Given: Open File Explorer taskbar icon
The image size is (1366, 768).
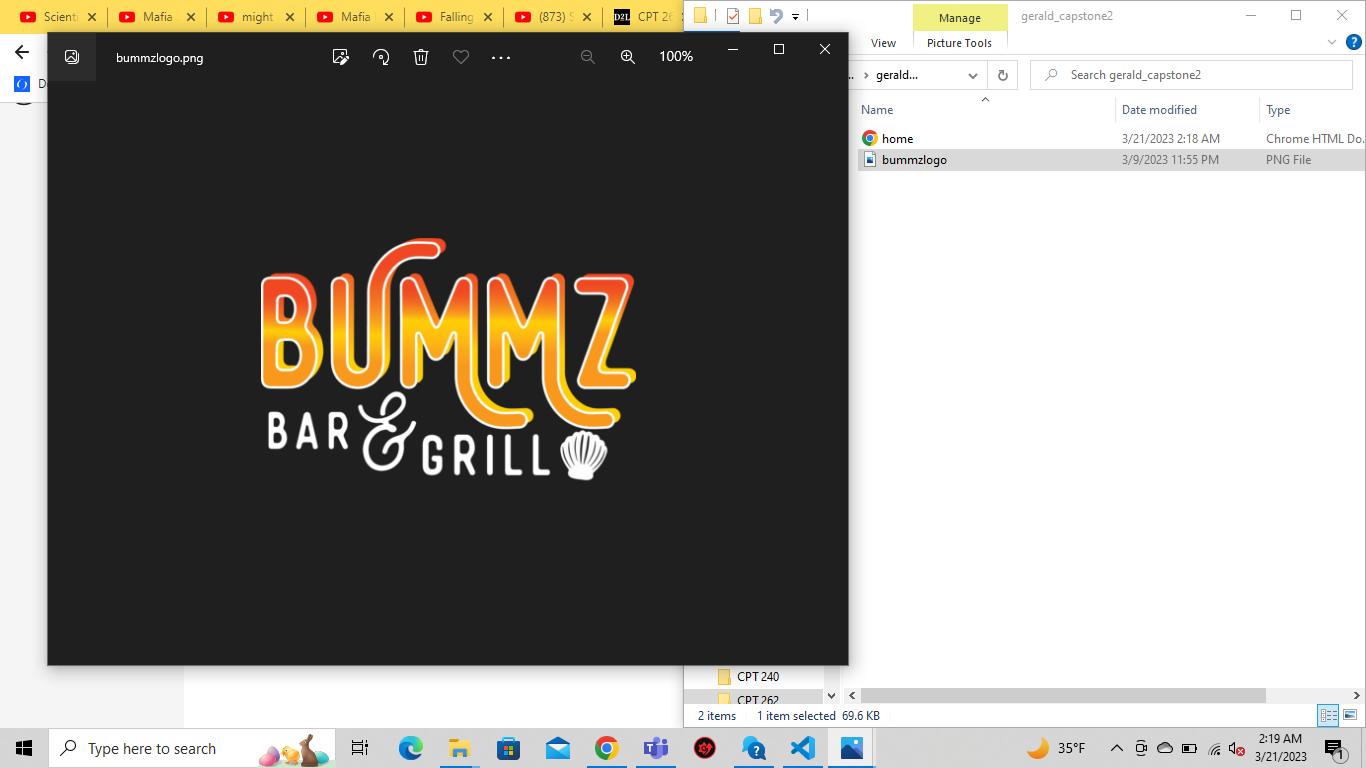Looking at the screenshot, I should pos(459,748).
